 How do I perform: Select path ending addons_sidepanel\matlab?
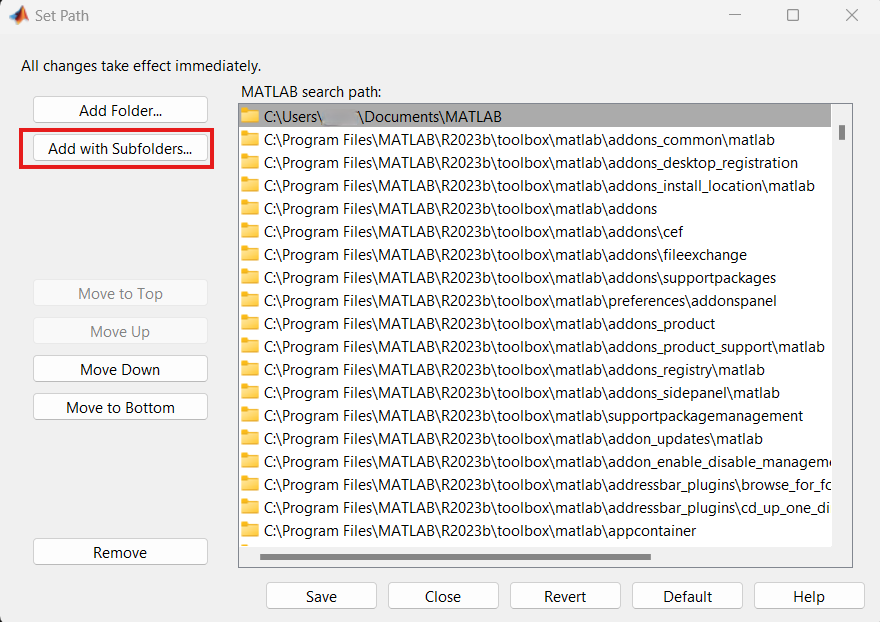tap(535, 392)
